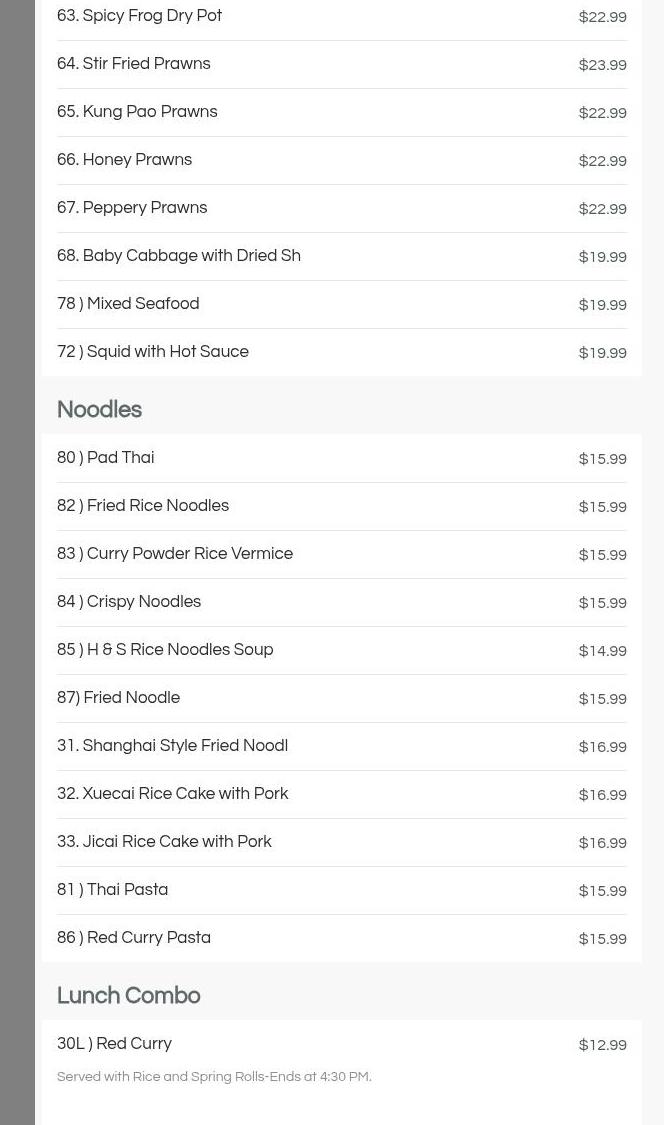
Task: Choose H & S Rice Noodles Soup
Action: click(x=342, y=651)
